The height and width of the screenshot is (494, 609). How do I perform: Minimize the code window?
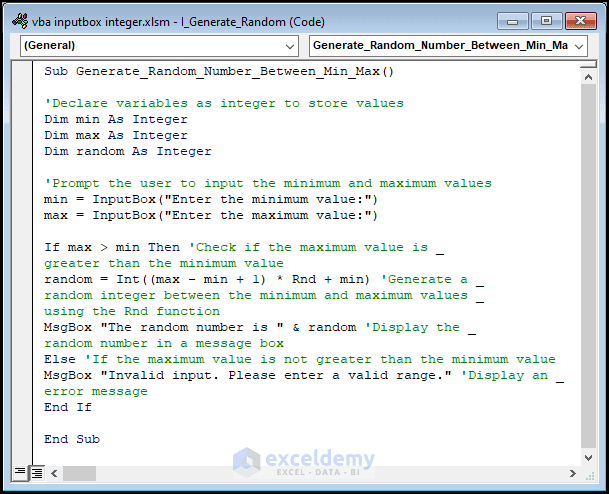[513, 21]
